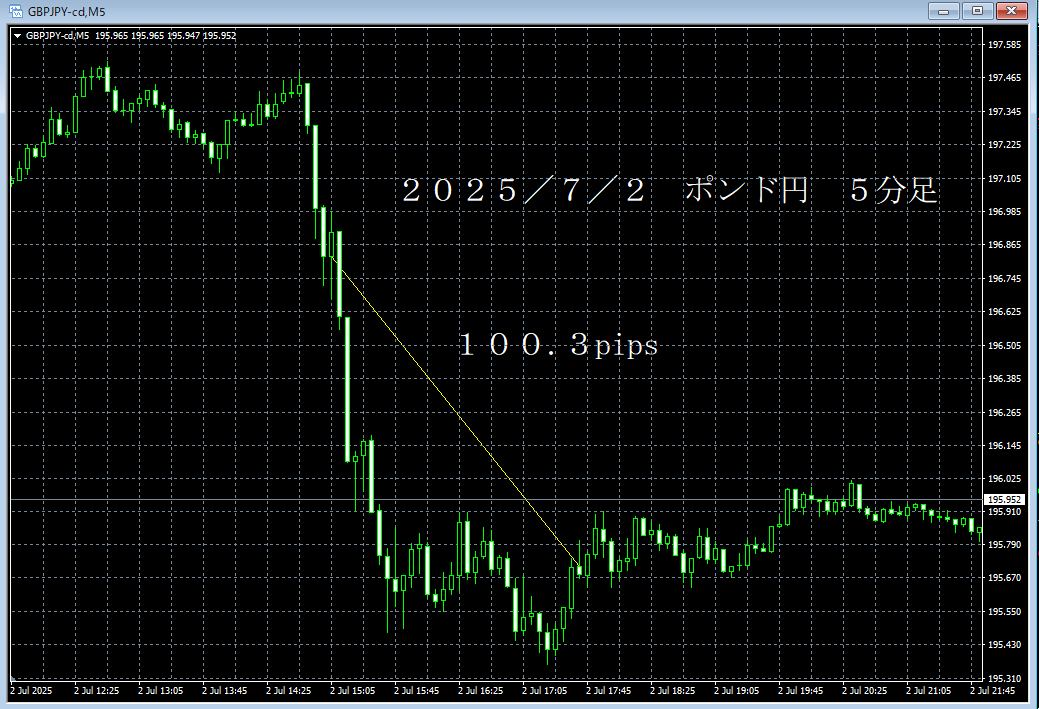1039x709 pixels.
Task: Click the 196.625 price scale value
Action: click(x=1005, y=311)
